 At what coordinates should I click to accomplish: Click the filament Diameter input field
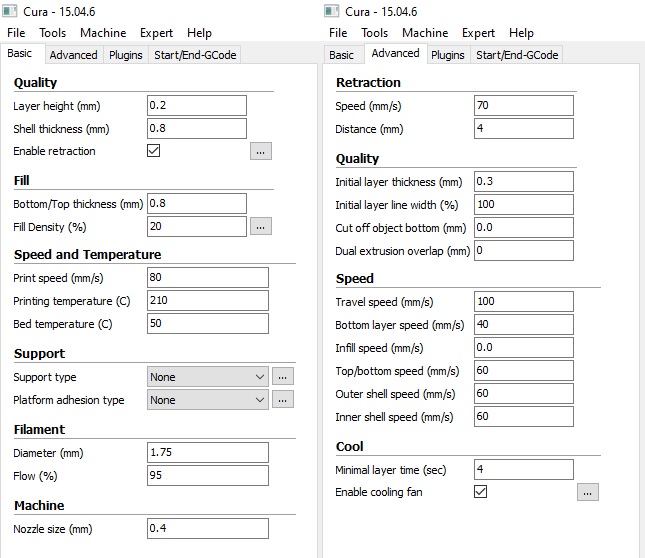[x=208, y=453]
